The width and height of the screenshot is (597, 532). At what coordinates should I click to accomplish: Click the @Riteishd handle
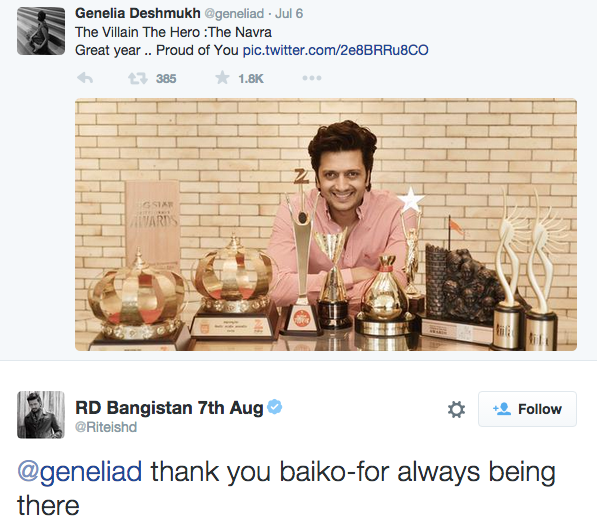(x=106, y=427)
